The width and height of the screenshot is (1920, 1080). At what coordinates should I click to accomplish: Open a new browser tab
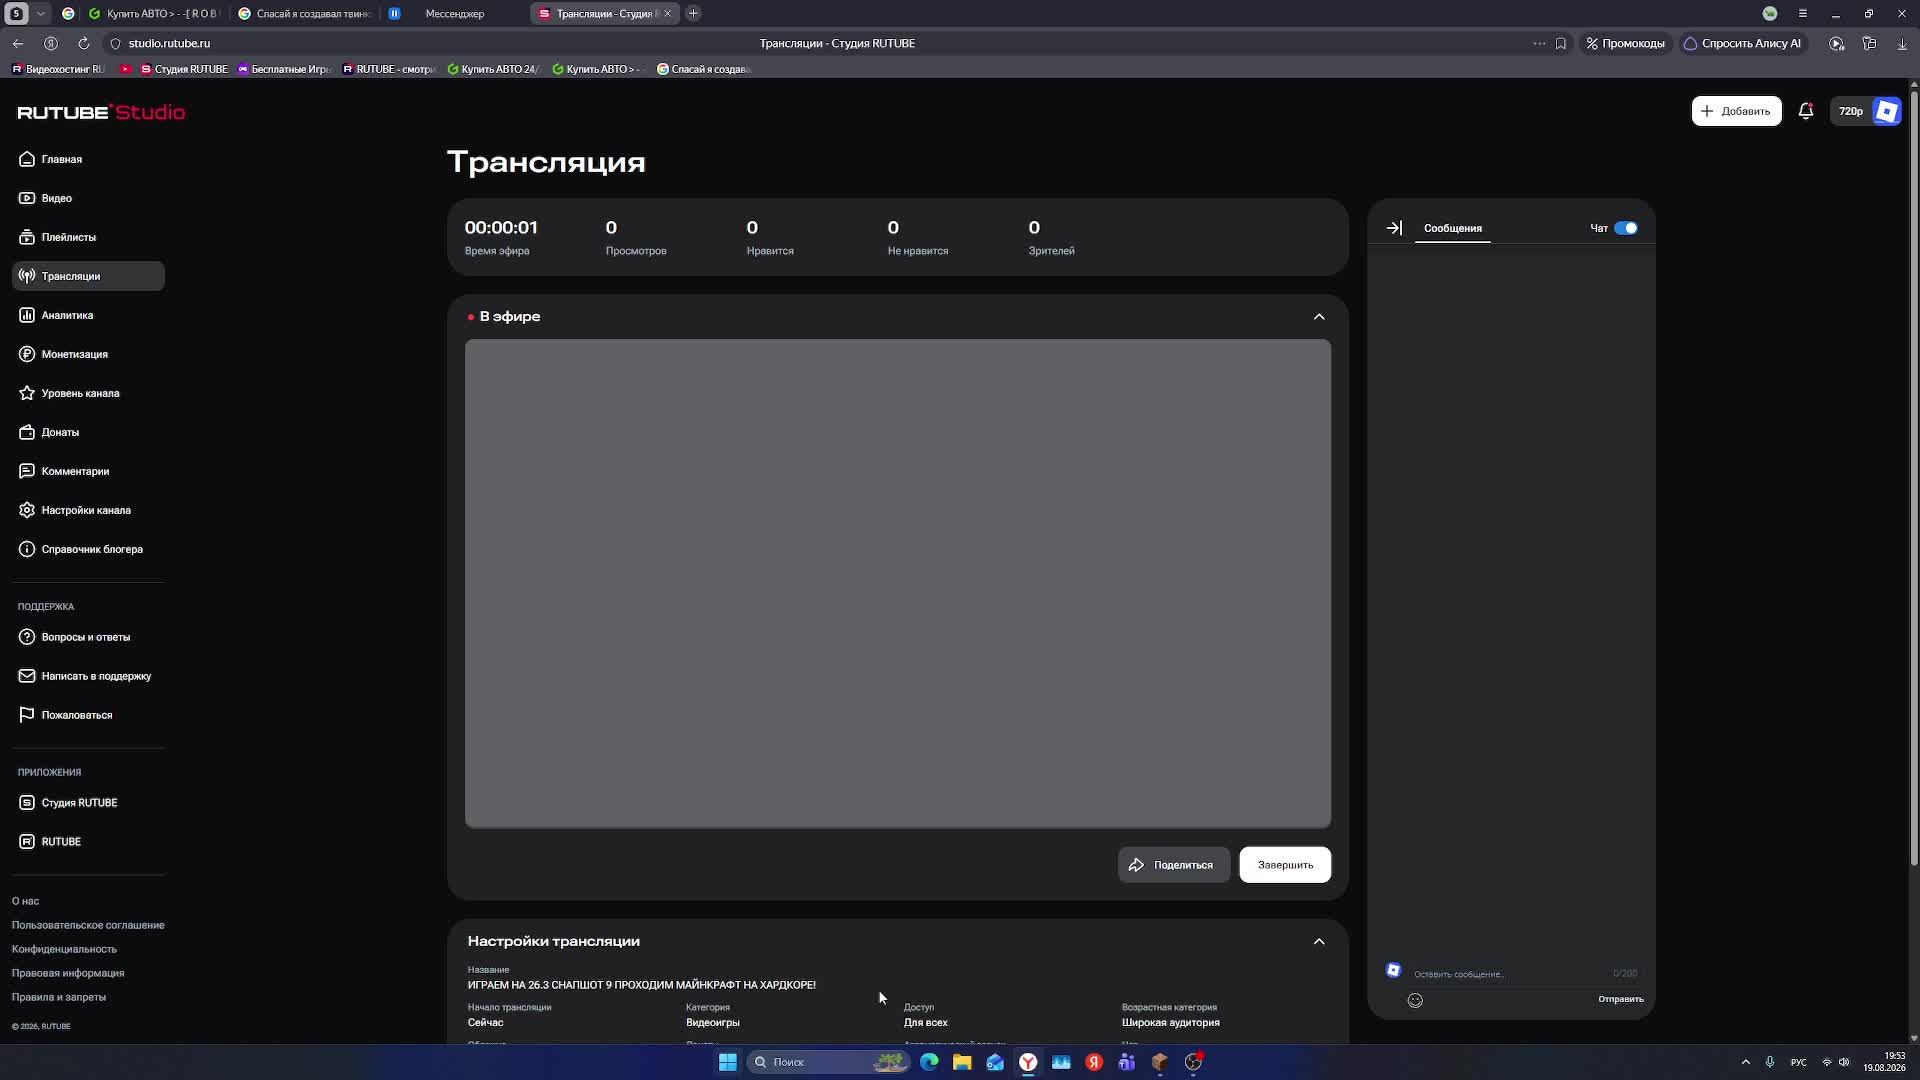(x=693, y=13)
